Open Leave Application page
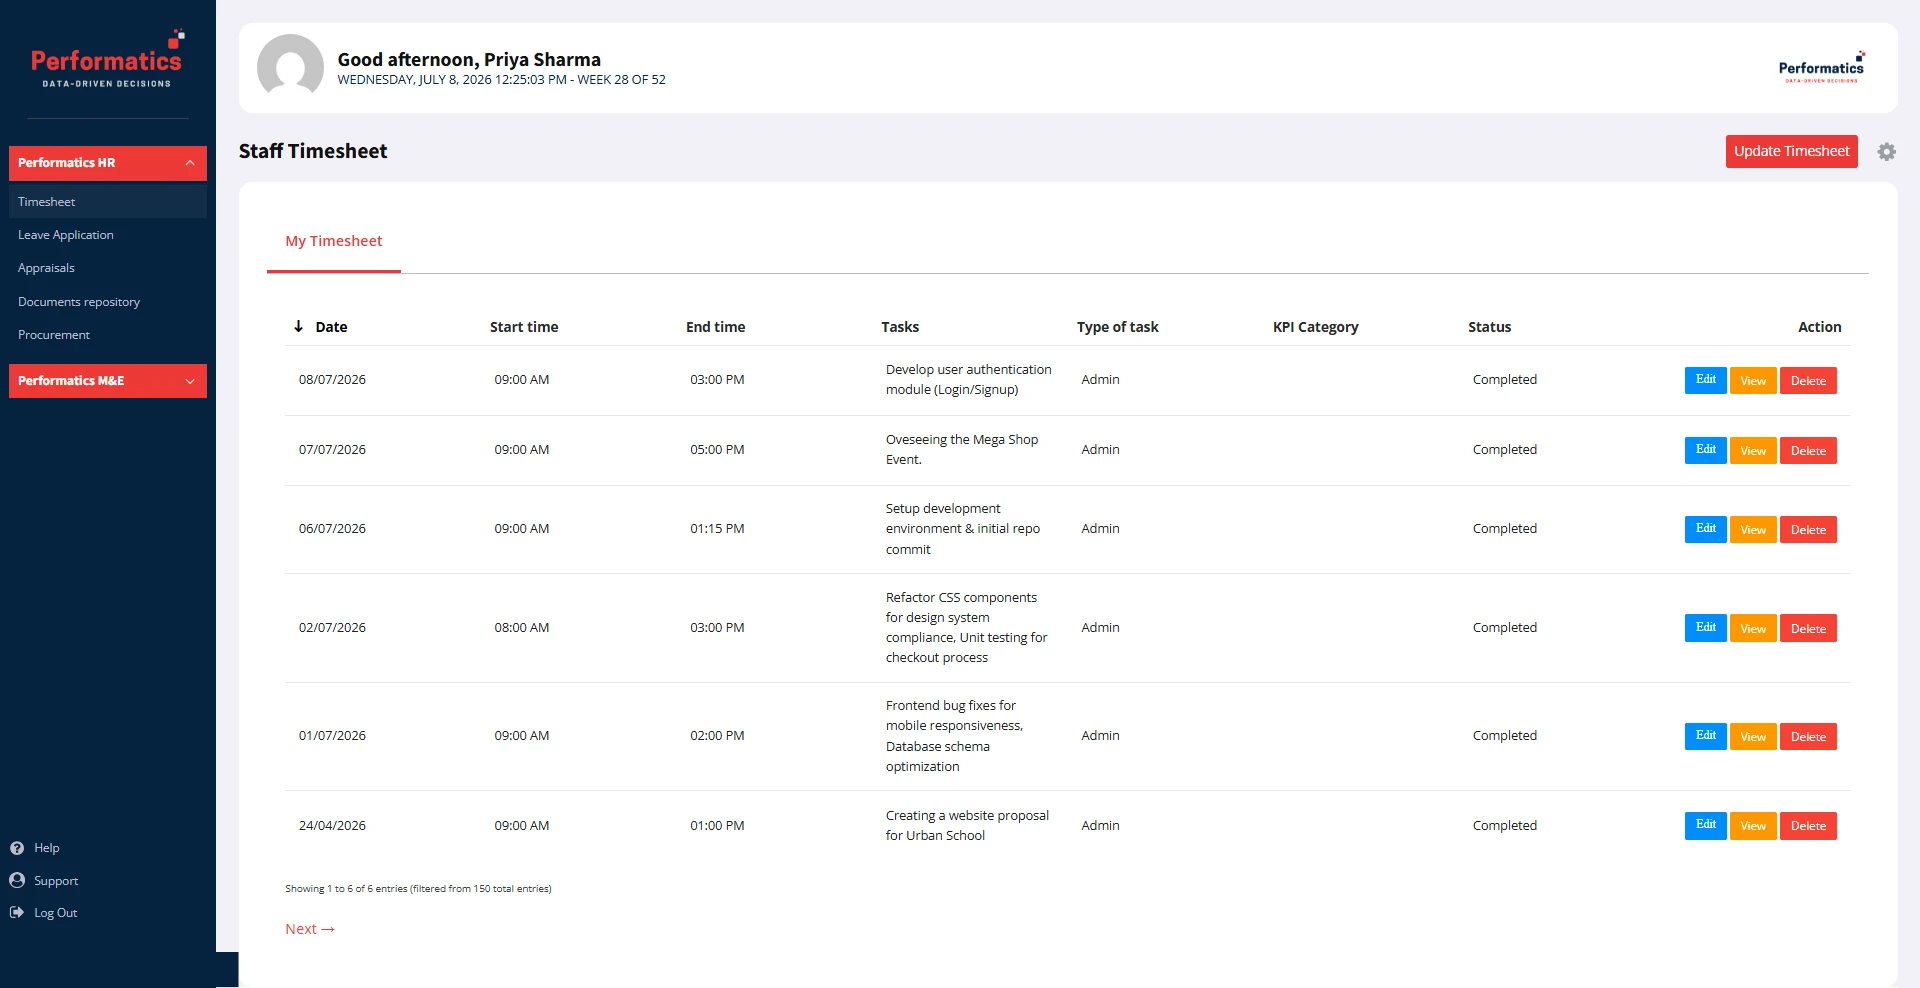This screenshot has width=1920, height=988. tap(66, 235)
